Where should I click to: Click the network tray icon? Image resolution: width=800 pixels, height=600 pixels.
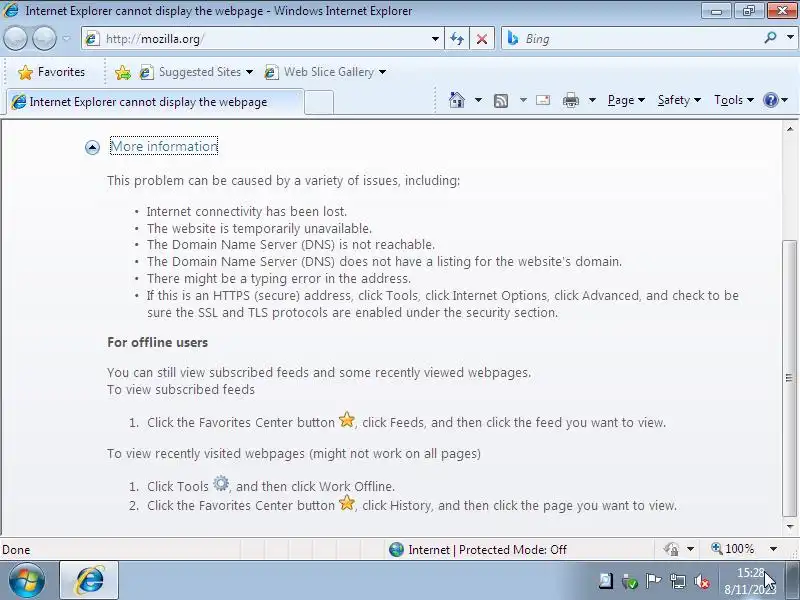click(x=678, y=581)
